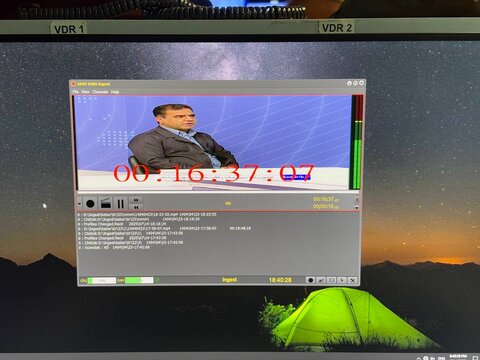
Task: Click the video preview with the timecode overlay
Action: (x=212, y=143)
